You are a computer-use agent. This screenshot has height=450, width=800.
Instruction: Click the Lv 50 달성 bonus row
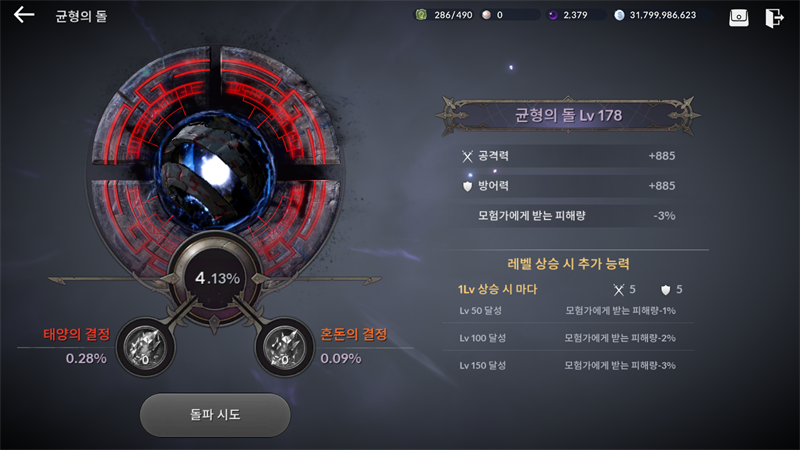coord(568,311)
